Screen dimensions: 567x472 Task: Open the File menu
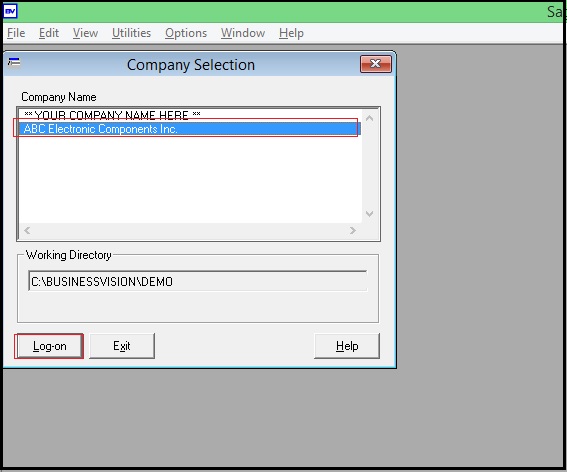tap(16, 33)
